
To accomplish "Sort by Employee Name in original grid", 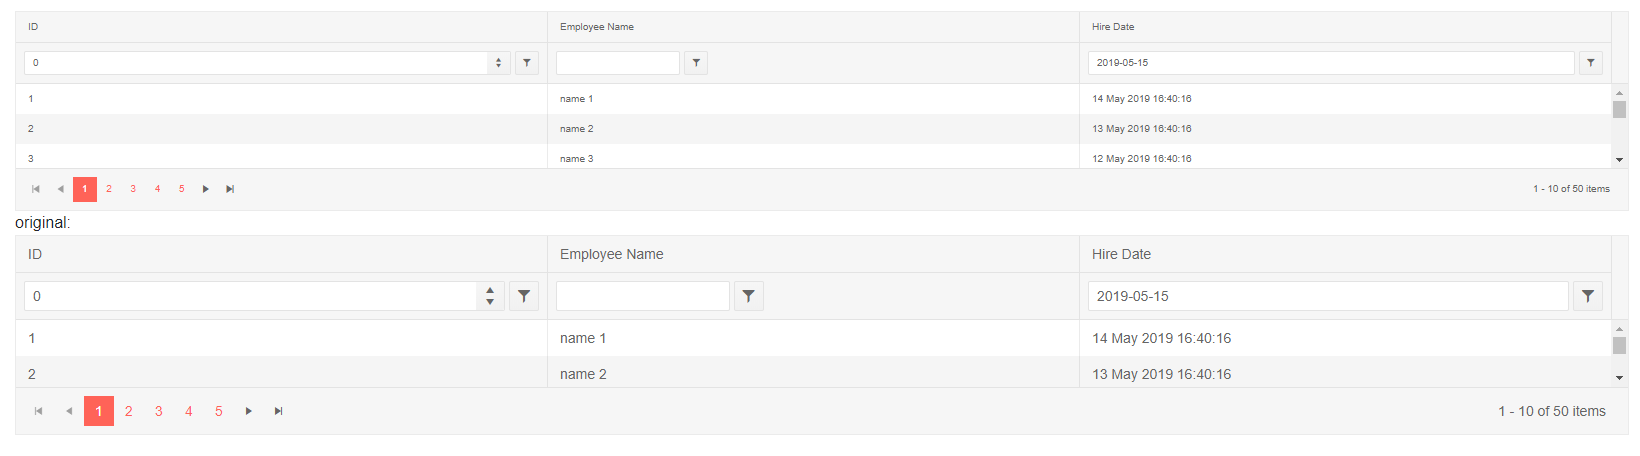I will pos(612,254).
